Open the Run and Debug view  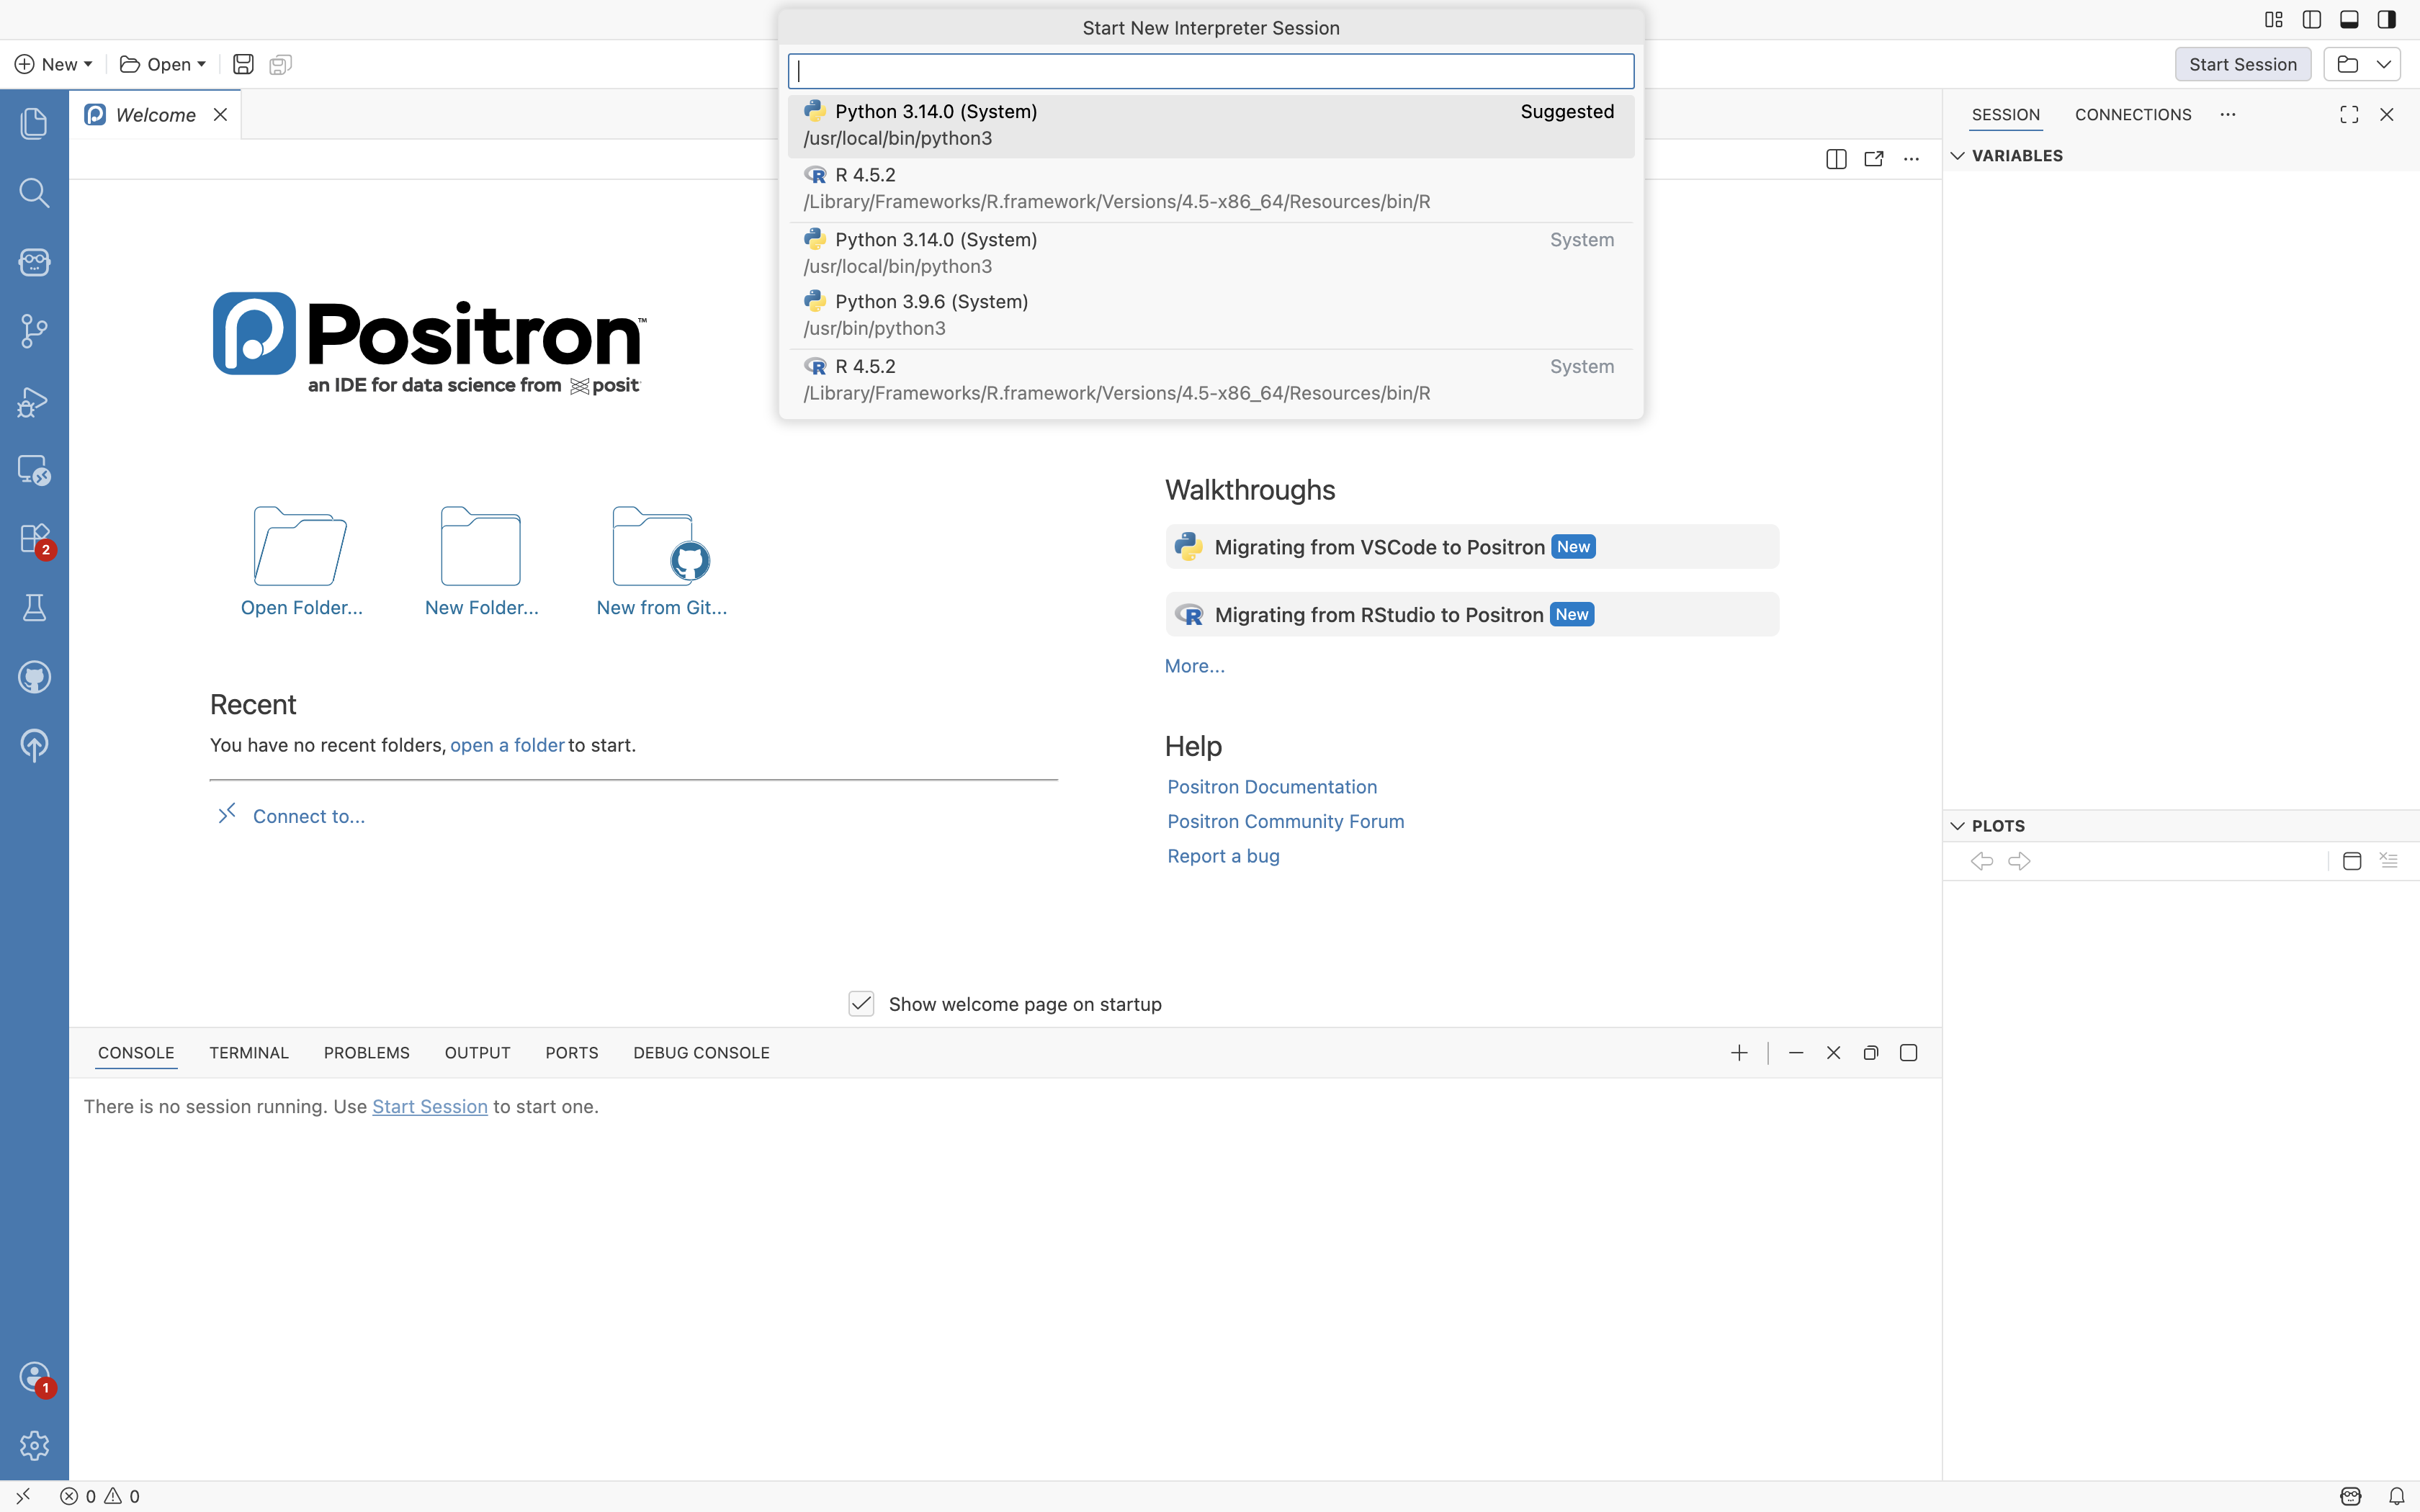34,401
